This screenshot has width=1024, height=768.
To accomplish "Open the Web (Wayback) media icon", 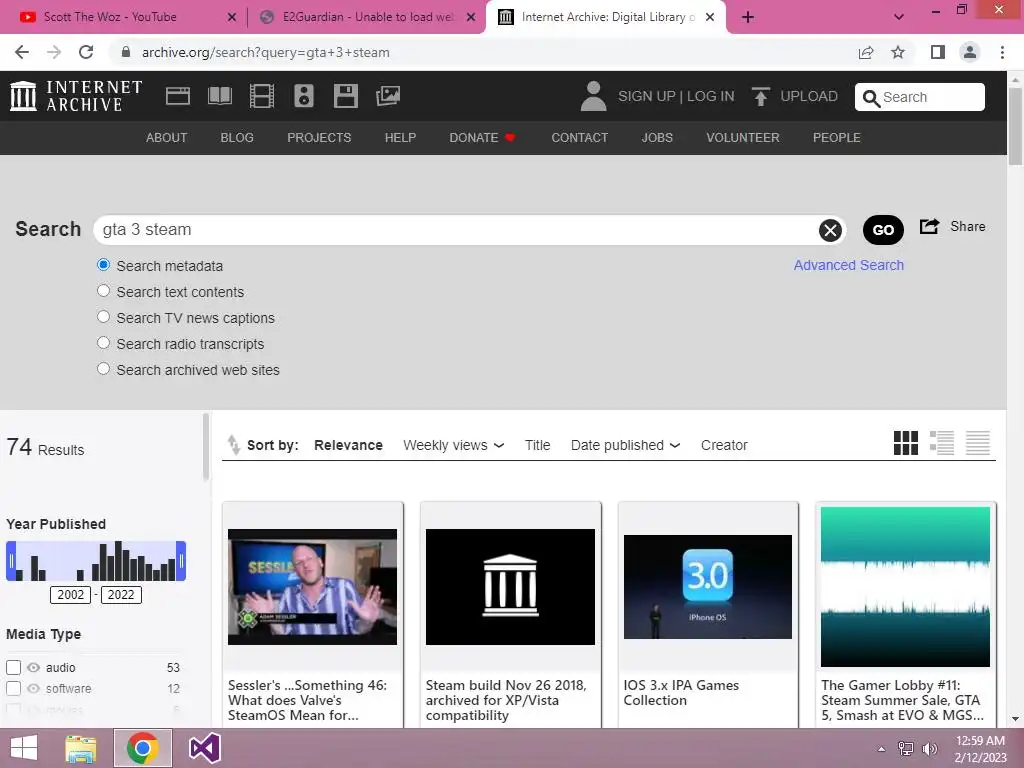I will coord(178,96).
